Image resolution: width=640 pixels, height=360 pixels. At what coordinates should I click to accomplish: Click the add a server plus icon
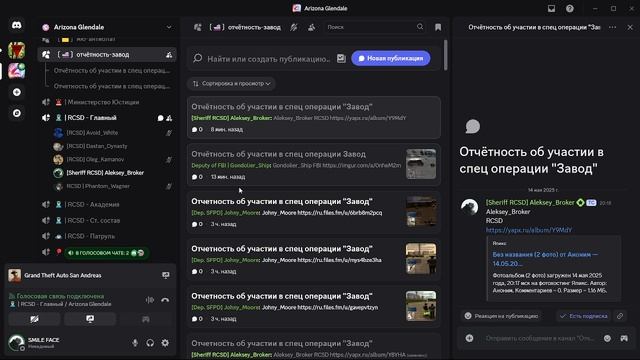pos(17,92)
